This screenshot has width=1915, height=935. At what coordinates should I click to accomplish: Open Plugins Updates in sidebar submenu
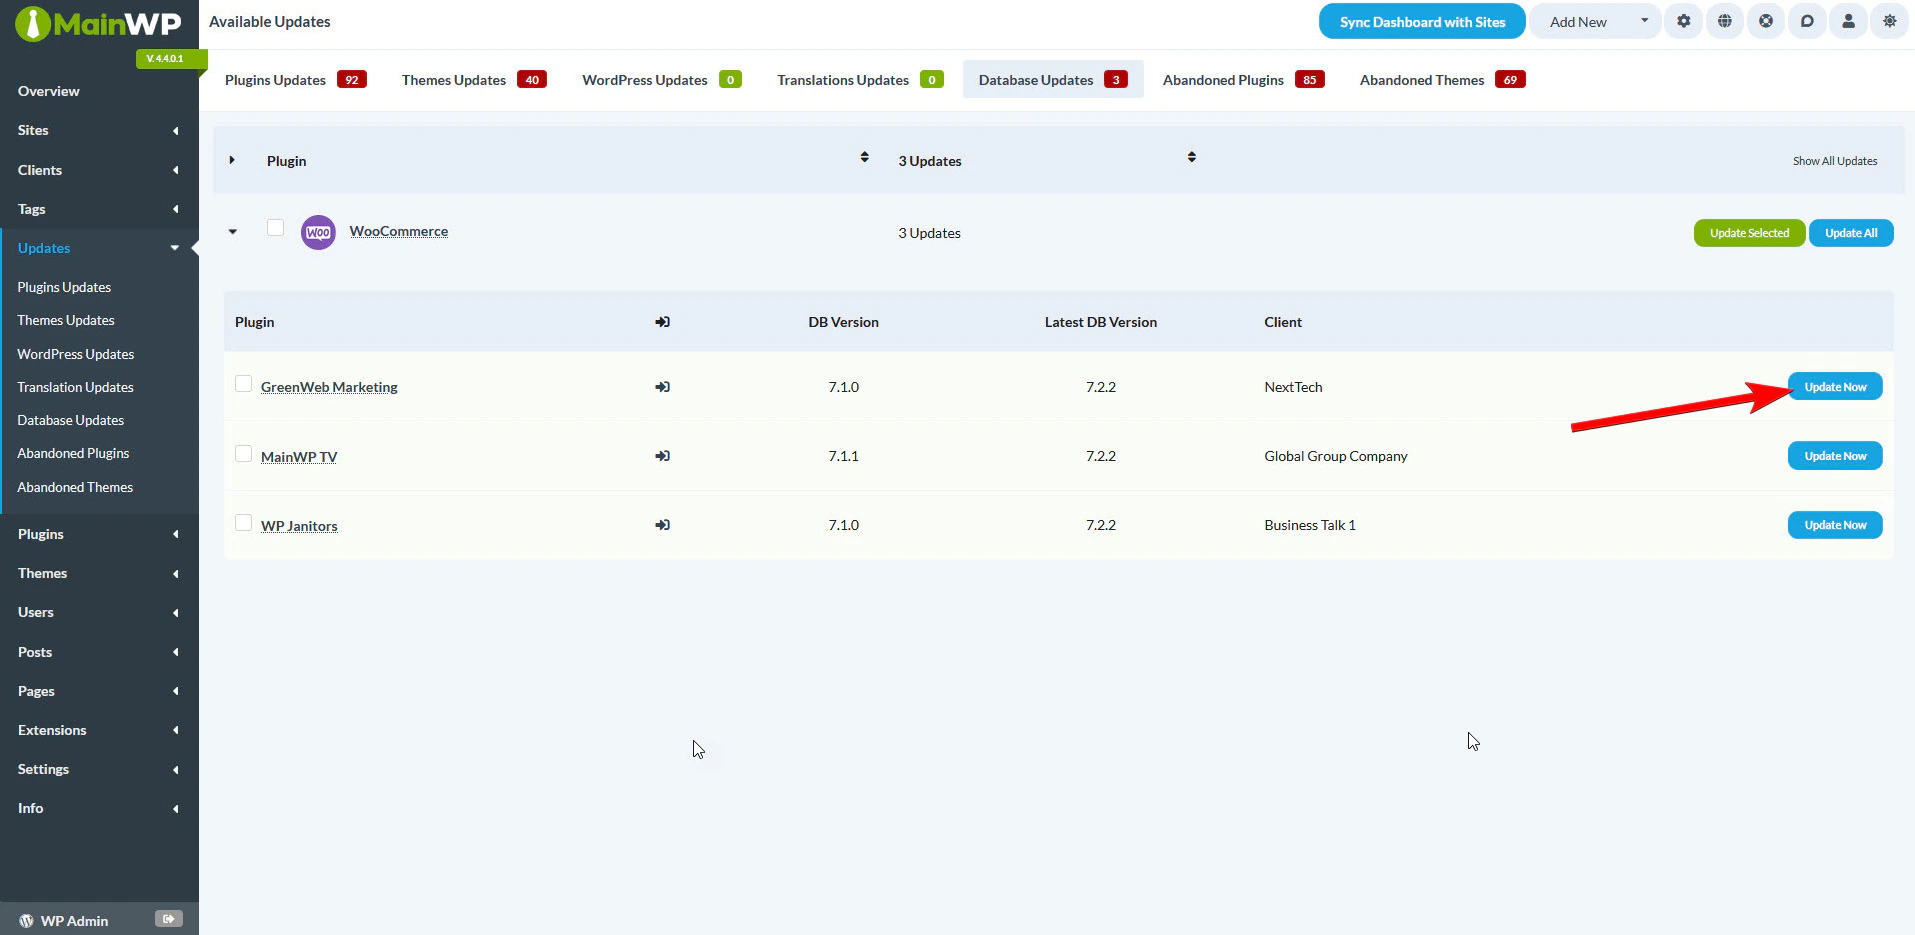click(x=64, y=287)
